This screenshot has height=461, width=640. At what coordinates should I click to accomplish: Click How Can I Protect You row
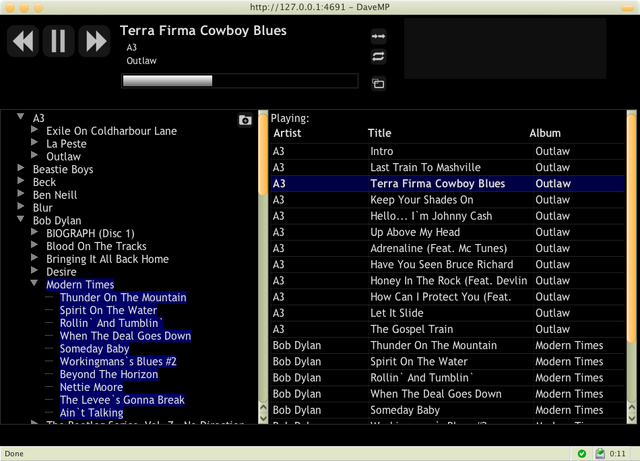pyautogui.click(x=448, y=297)
